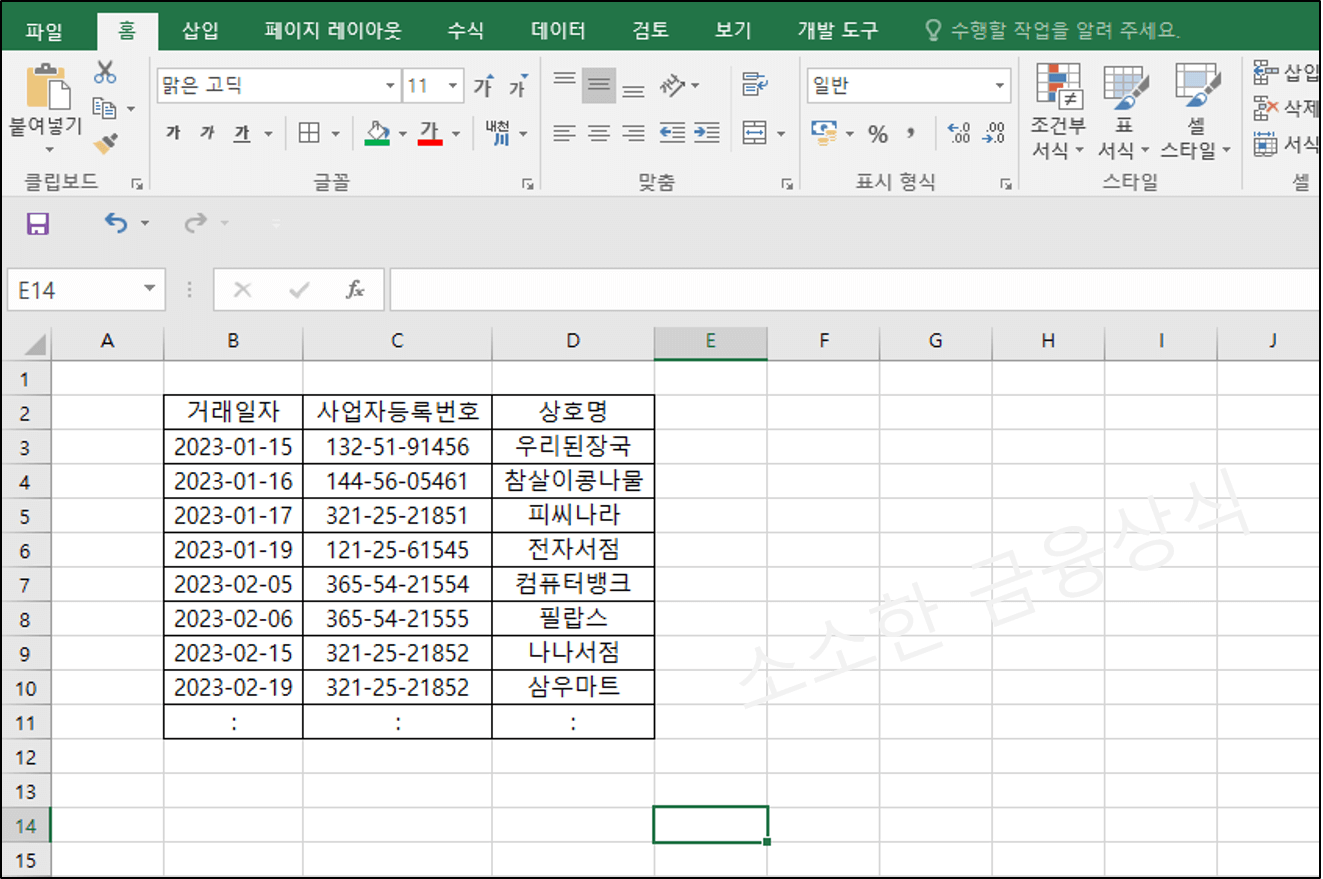This screenshot has width=1323, height=879.
Task: Toggle bold formatting (가)
Action: [172, 133]
